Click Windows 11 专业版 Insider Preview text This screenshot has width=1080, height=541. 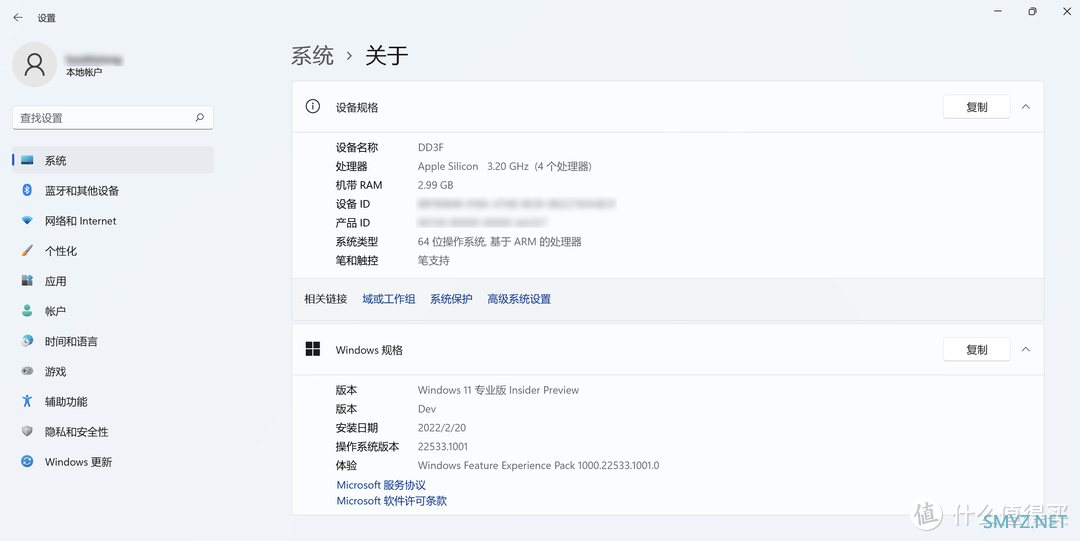pos(498,389)
